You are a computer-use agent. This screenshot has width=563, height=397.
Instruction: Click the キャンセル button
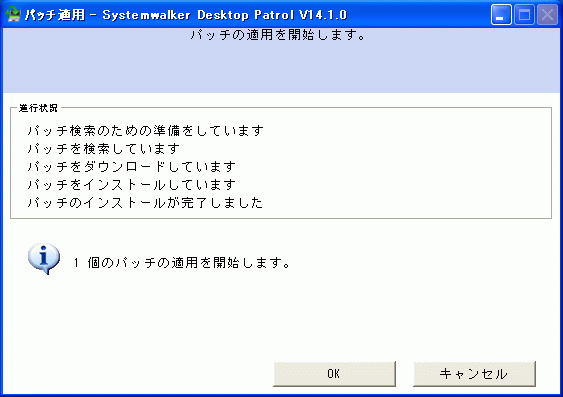pos(474,374)
